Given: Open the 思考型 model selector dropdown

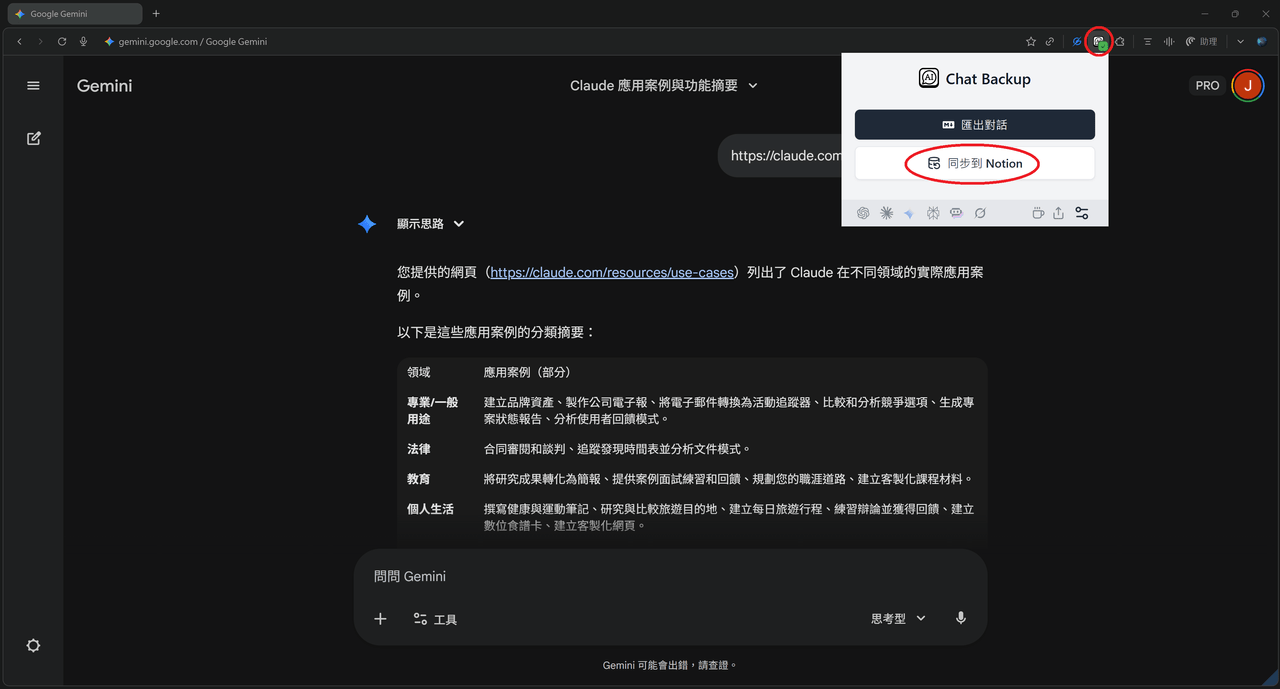Looking at the screenshot, I should [898, 619].
